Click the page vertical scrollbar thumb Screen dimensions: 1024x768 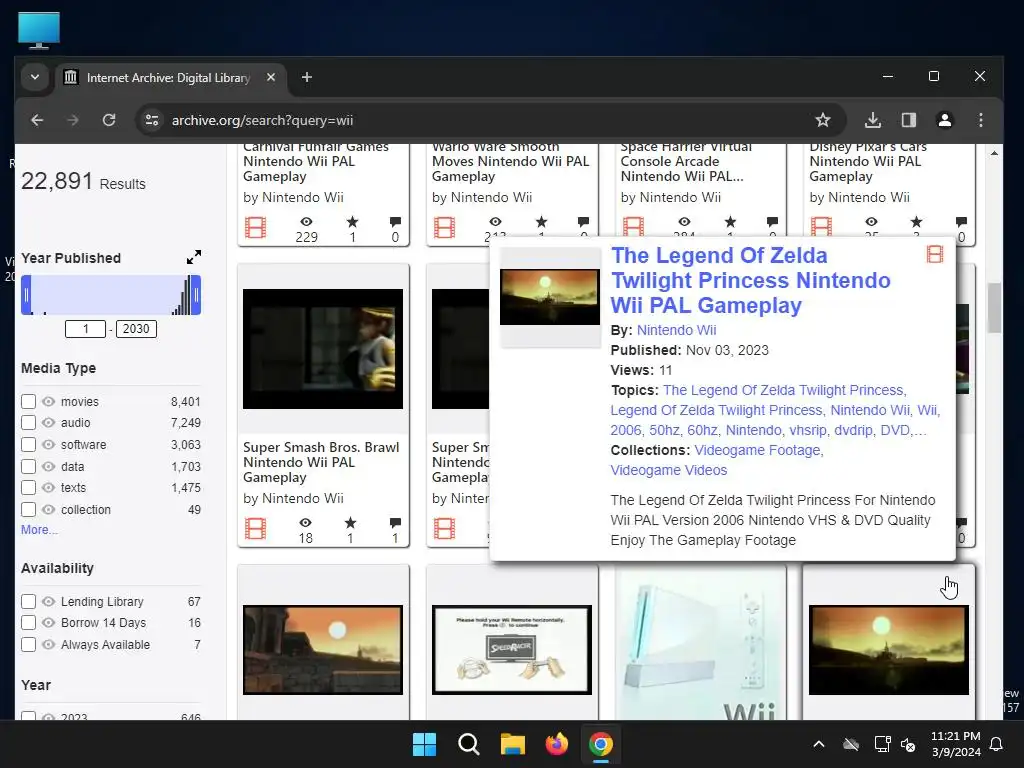[994, 307]
